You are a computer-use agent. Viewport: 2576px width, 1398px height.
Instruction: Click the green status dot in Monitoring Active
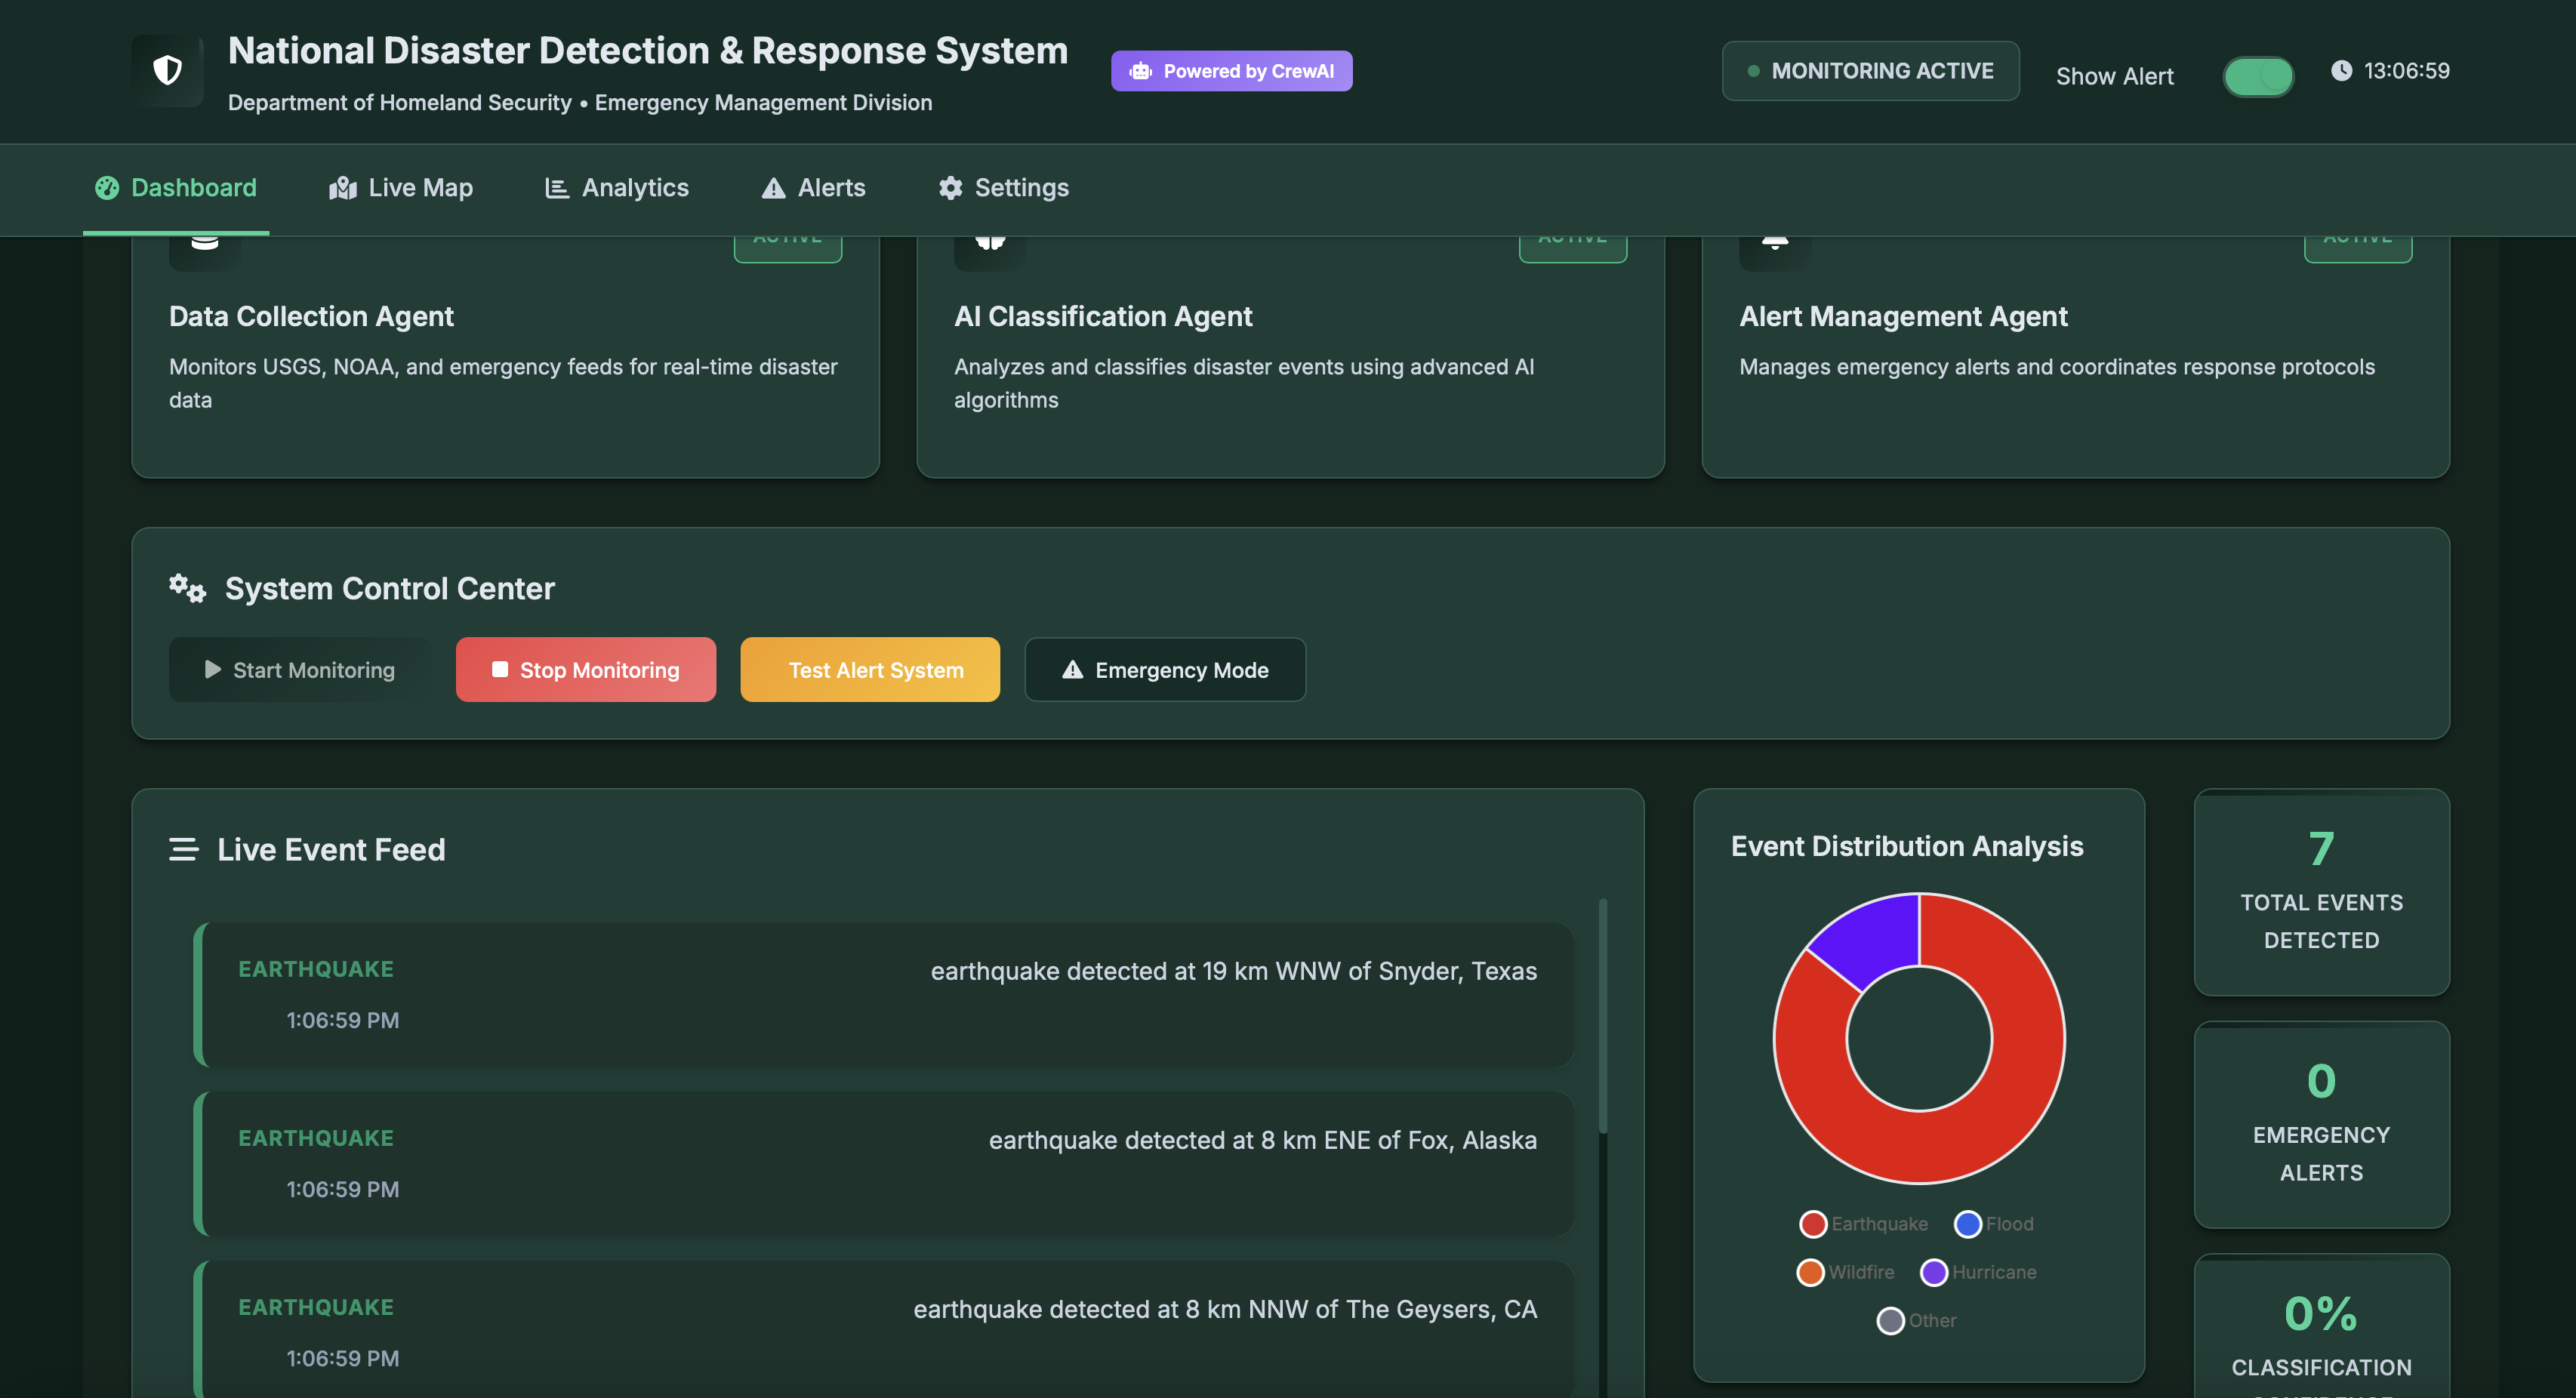[1753, 71]
